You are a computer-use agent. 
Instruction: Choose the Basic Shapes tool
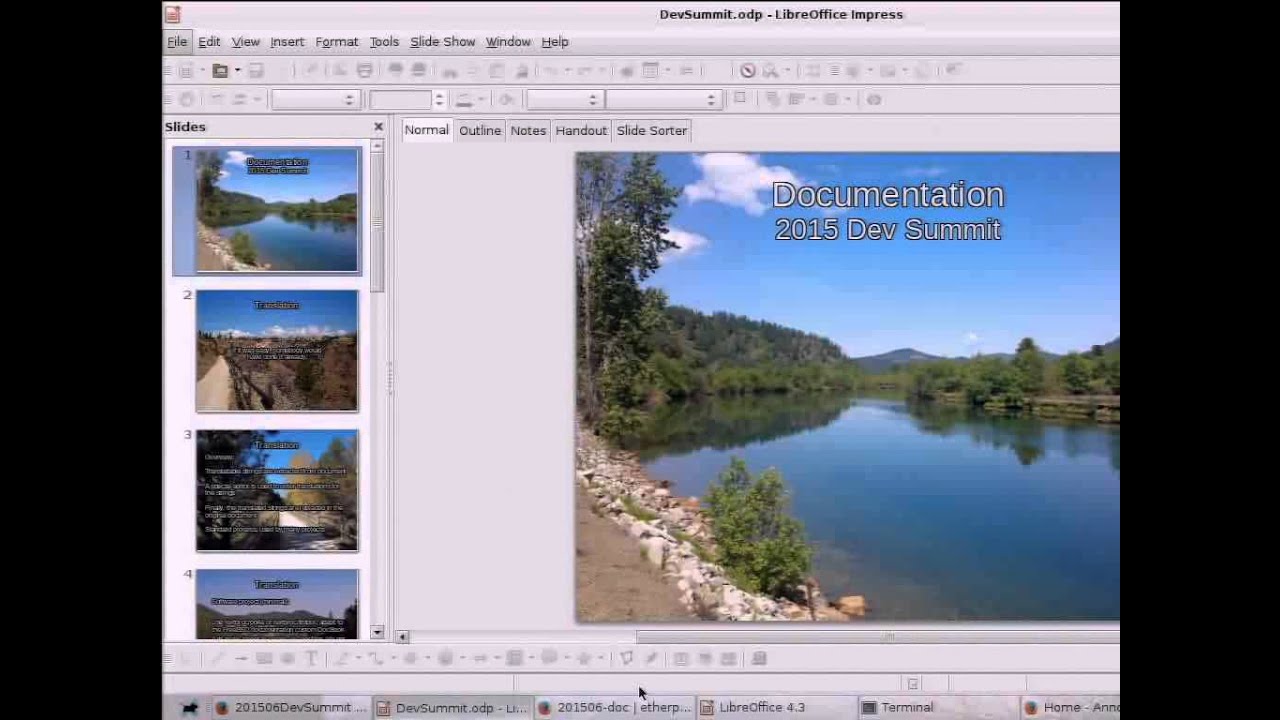[x=410, y=658]
